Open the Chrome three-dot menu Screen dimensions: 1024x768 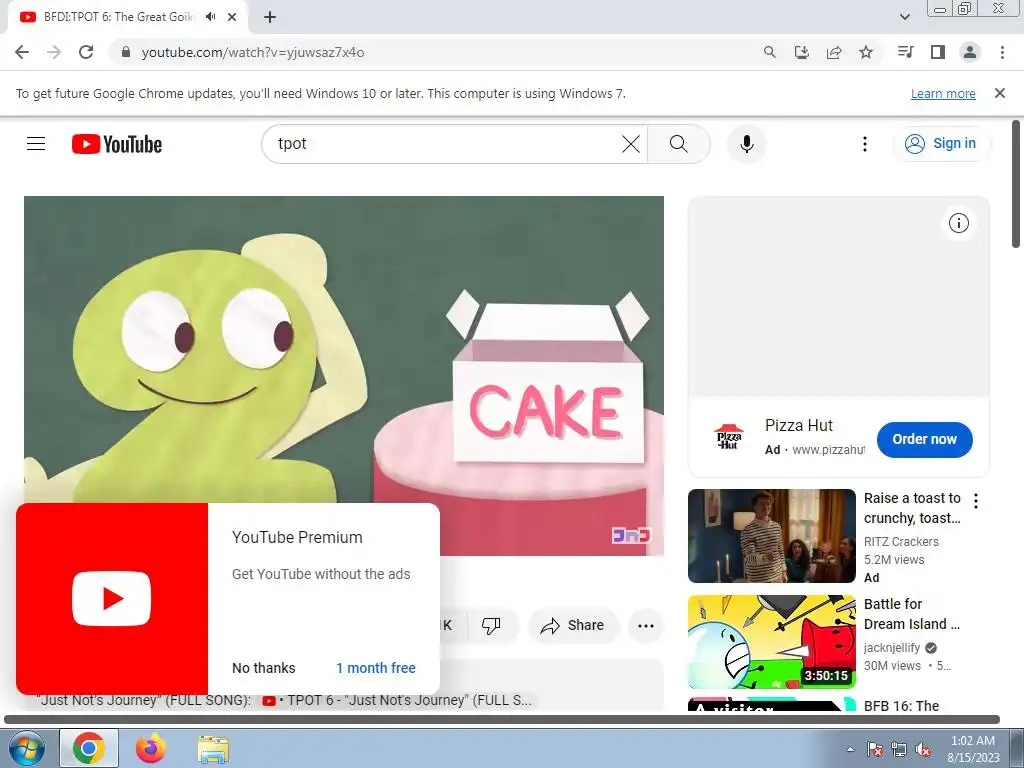click(x=1002, y=52)
